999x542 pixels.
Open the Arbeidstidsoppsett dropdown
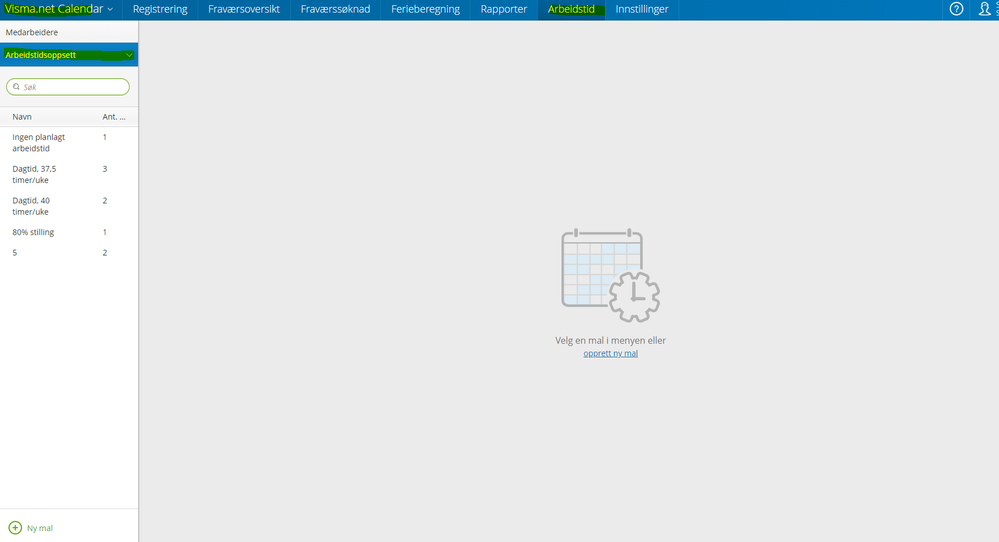69,55
